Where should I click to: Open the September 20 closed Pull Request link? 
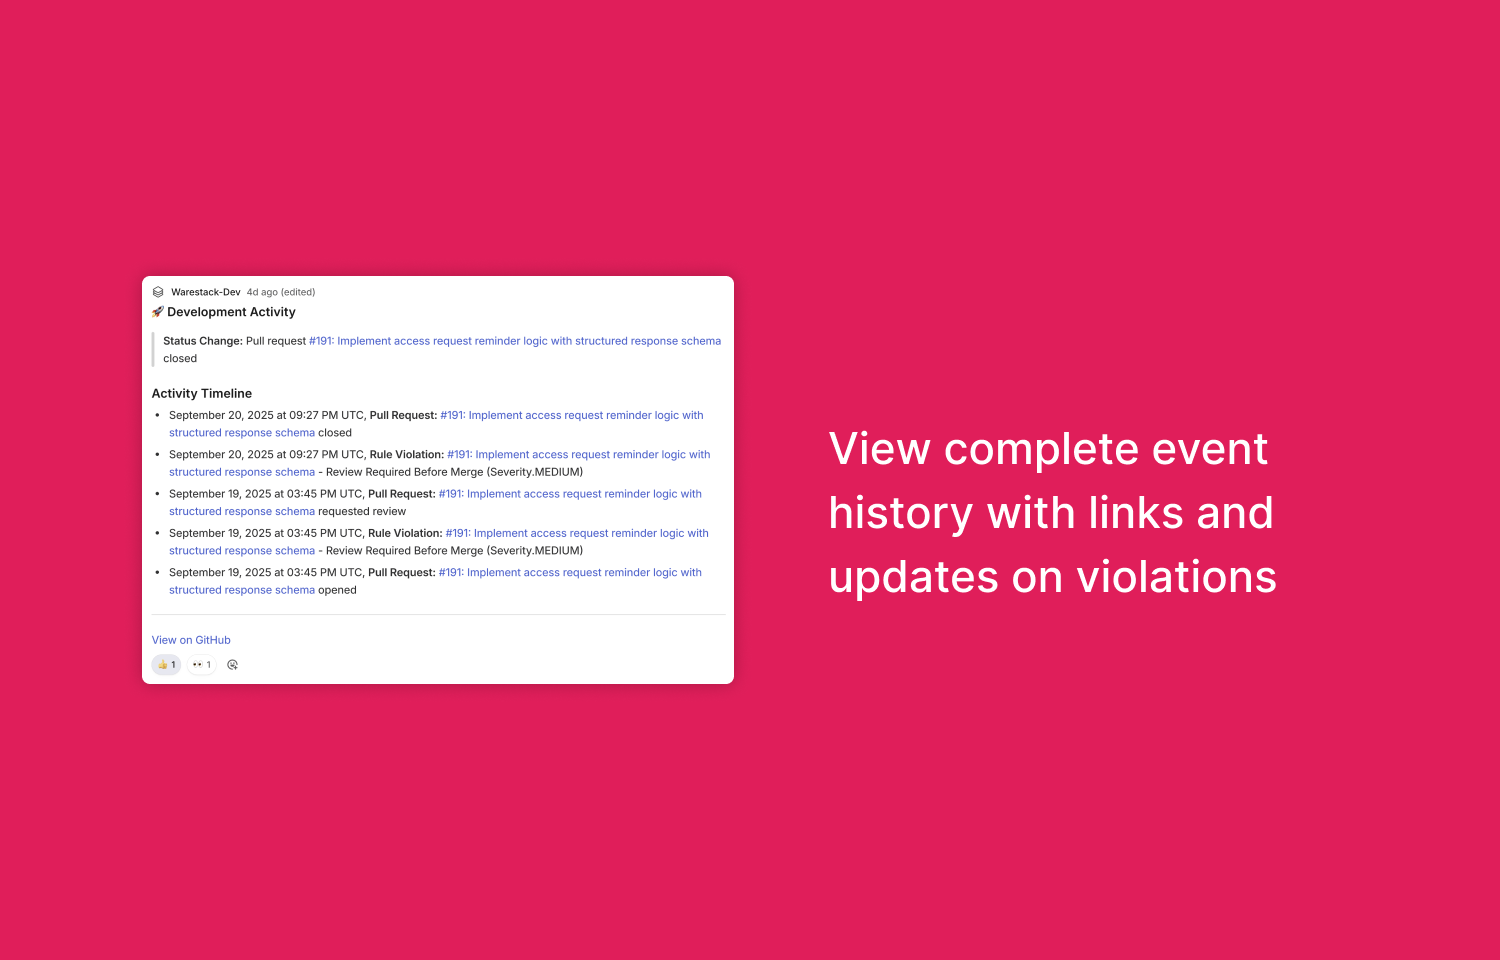pyautogui.click(x=571, y=415)
